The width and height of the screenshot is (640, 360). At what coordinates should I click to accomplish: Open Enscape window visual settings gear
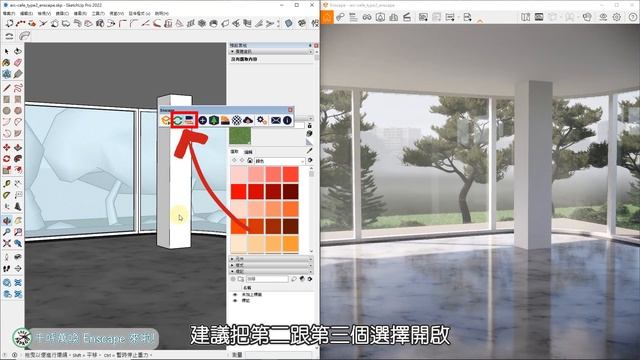point(617,17)
